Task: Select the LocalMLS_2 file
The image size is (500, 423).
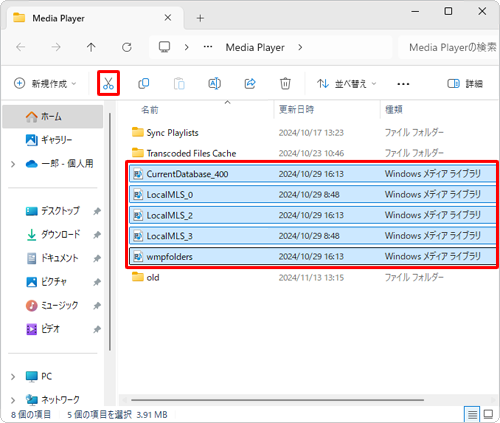Action: [x=312, y=215]
